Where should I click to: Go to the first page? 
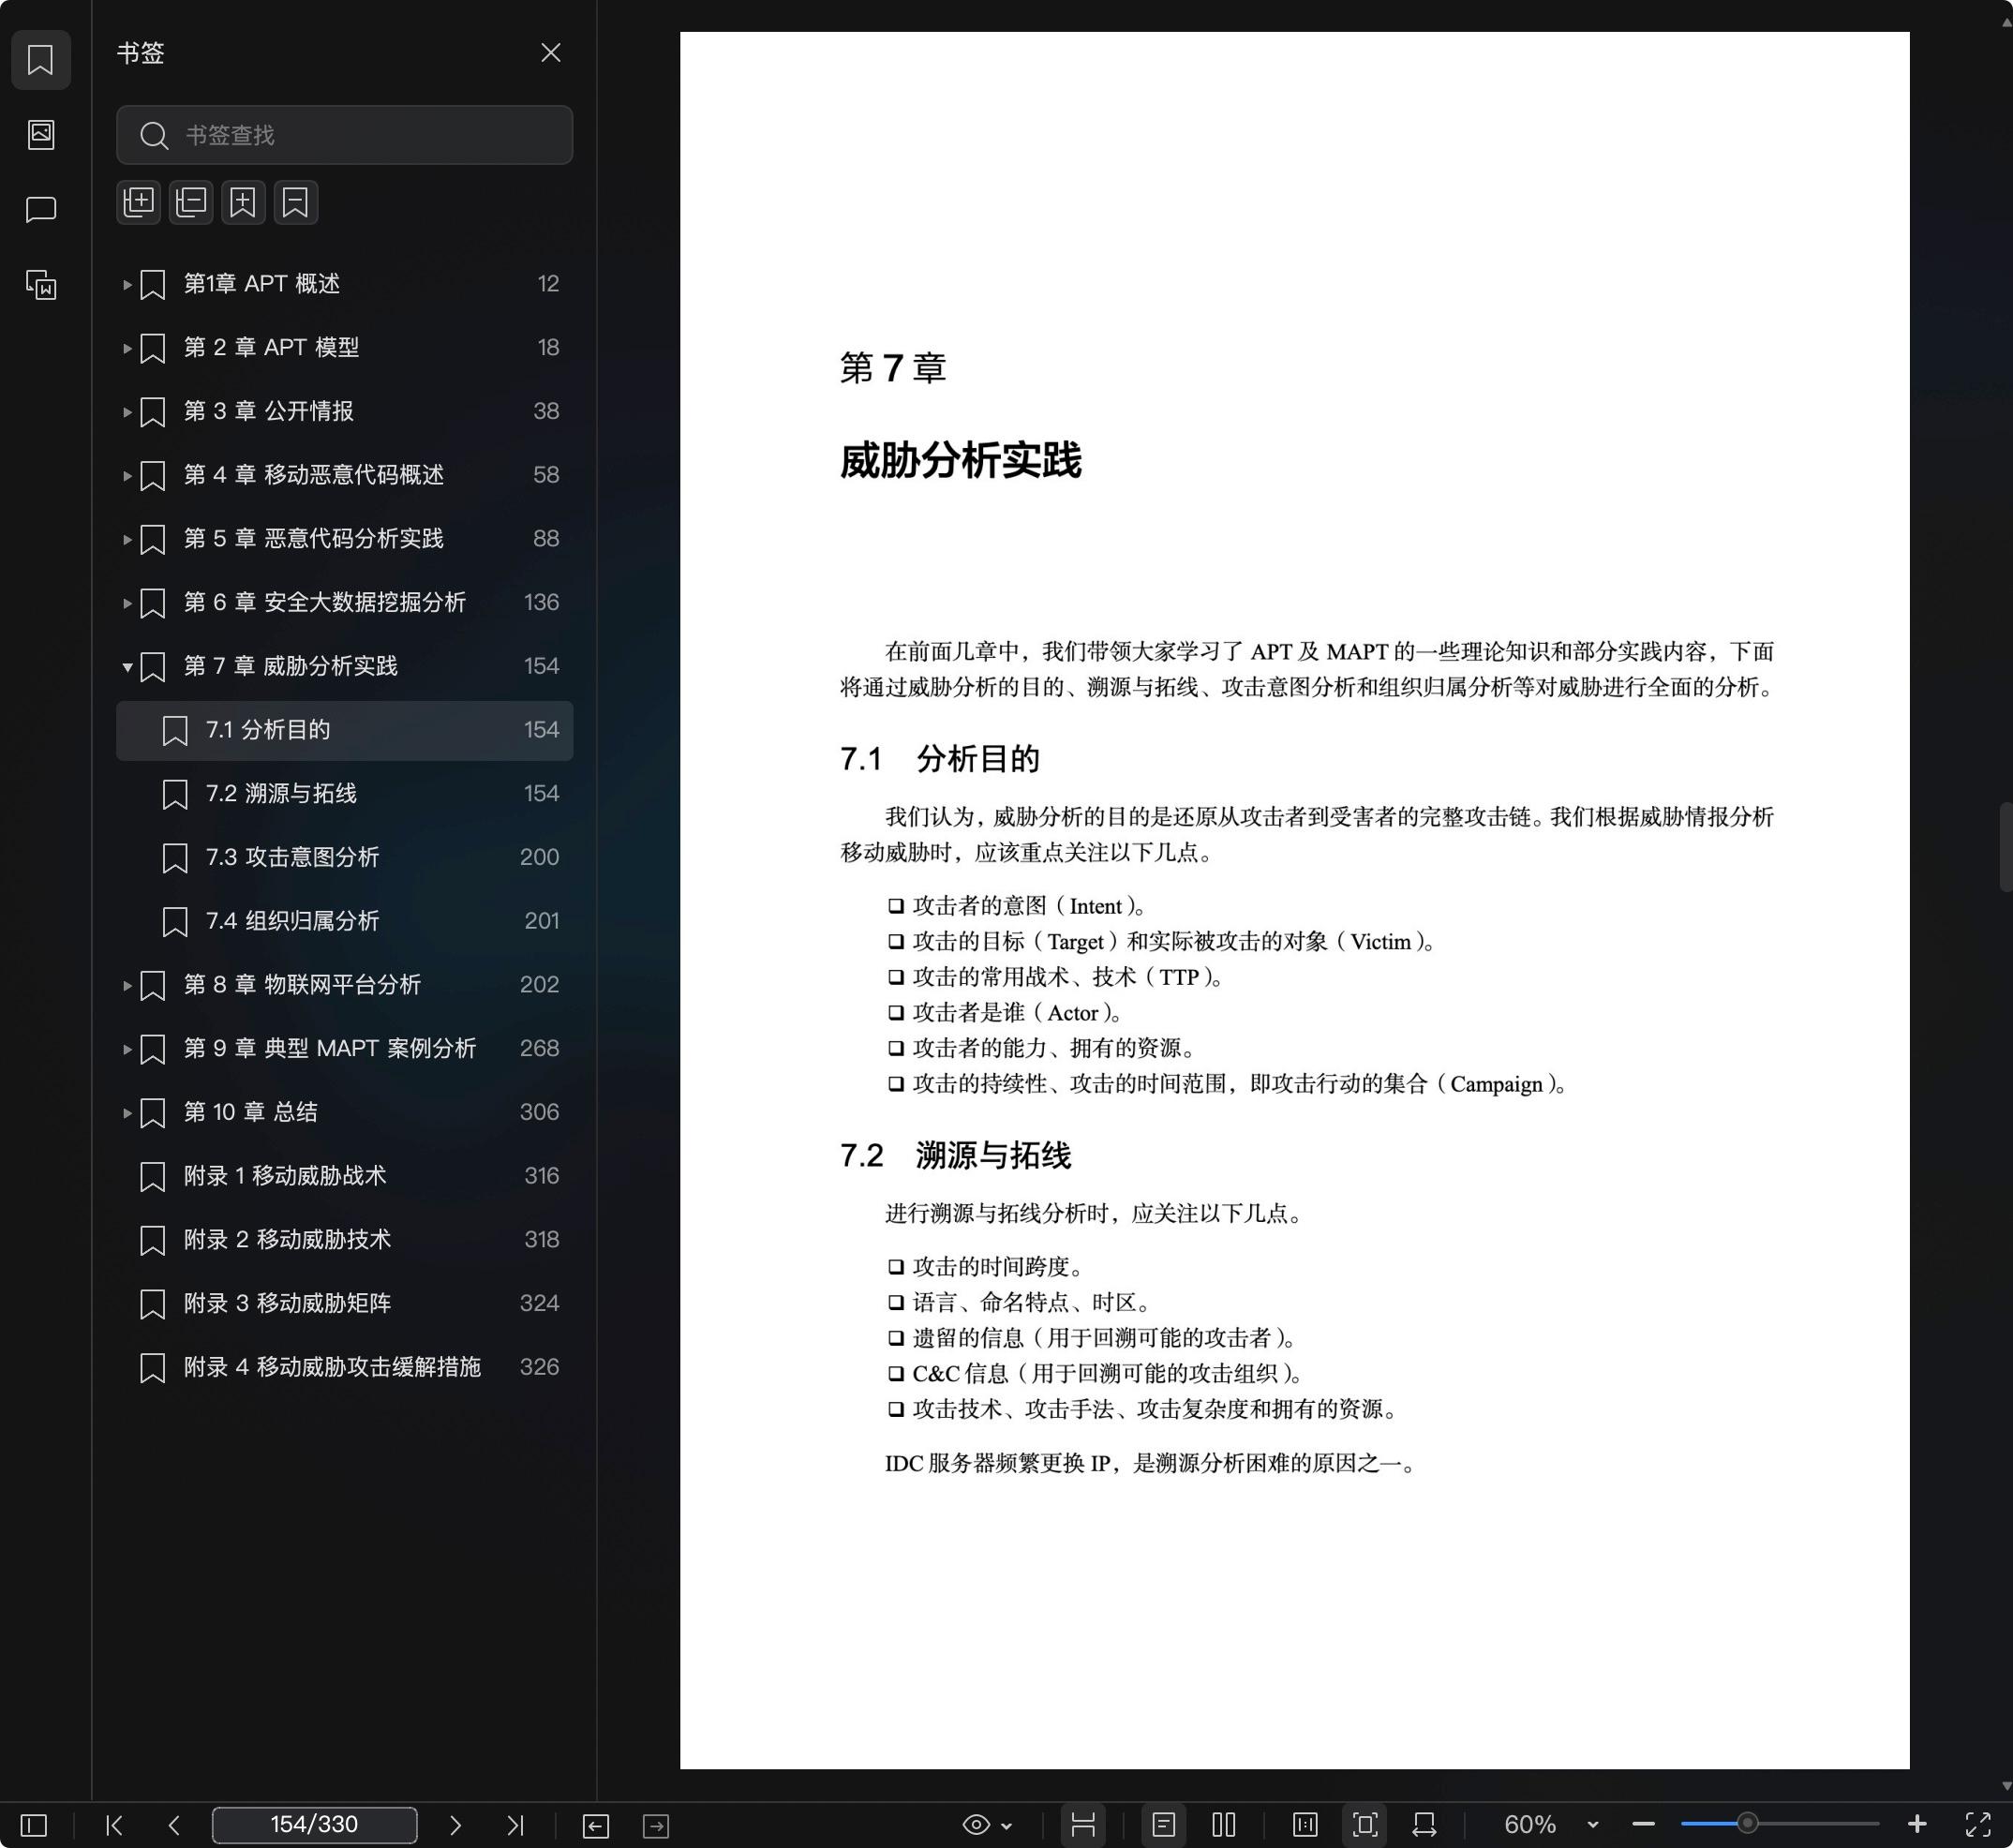(x=114, y=1825)
